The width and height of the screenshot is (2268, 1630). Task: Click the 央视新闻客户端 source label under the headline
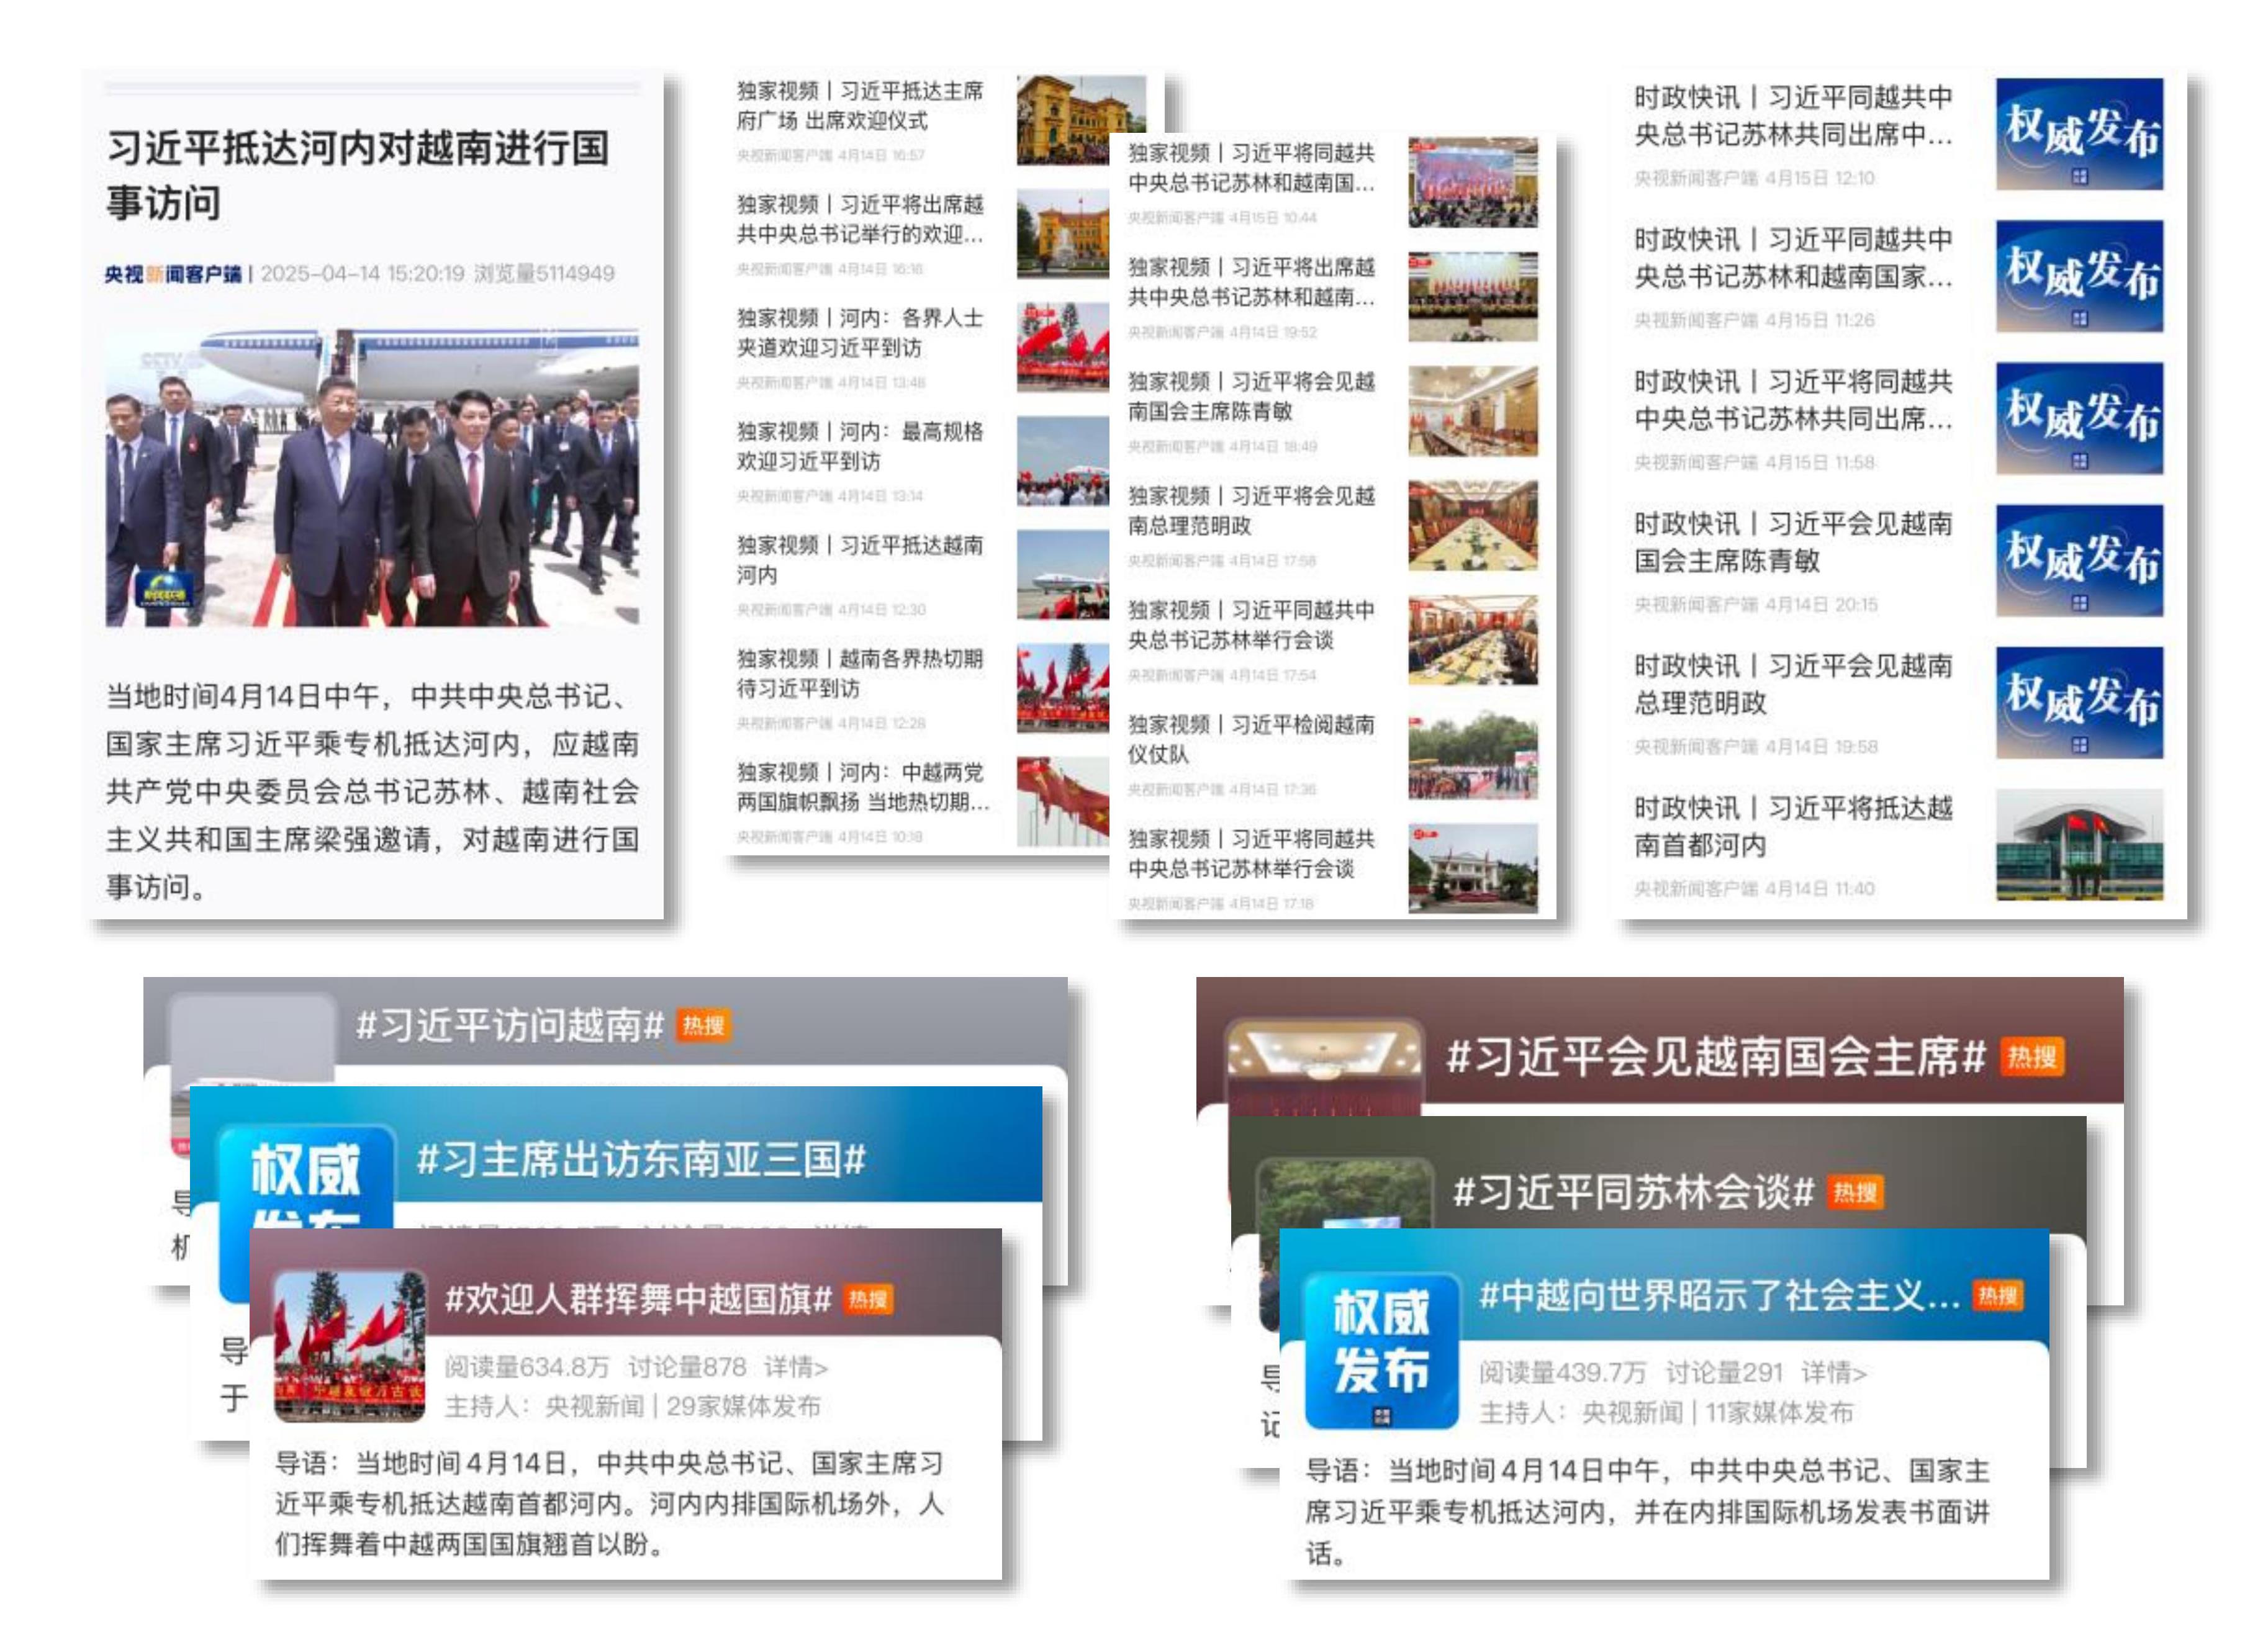click(x=173, y=273)
